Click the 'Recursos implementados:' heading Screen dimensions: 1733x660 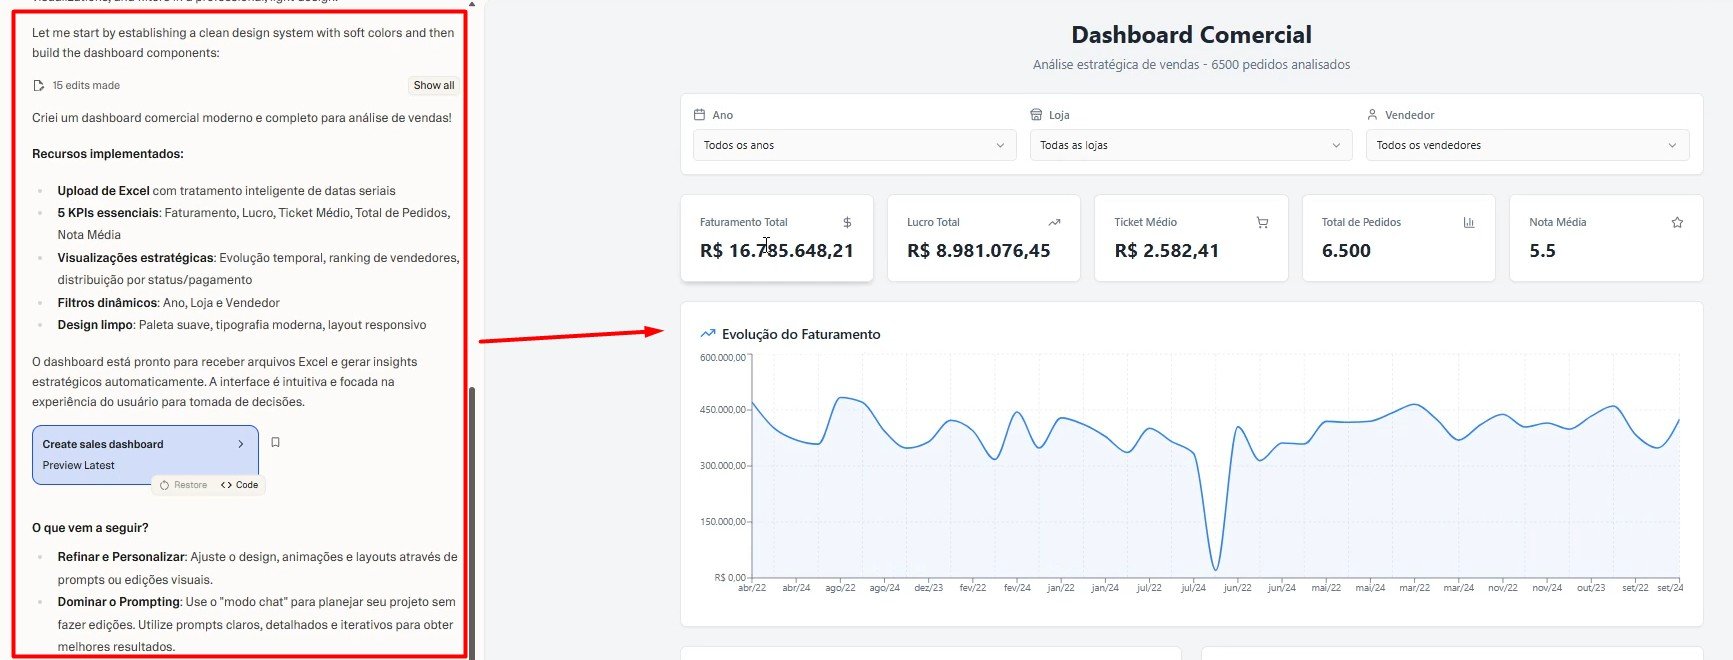tap(108, 154)
